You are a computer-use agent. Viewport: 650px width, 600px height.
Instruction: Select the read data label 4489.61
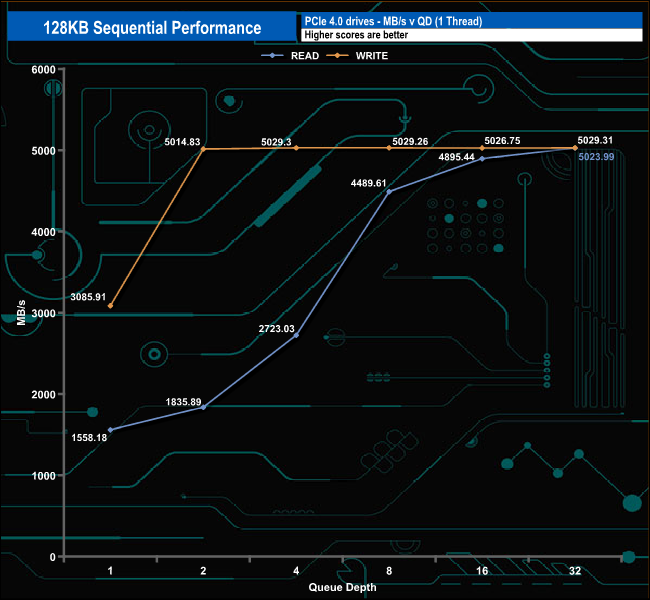(369, 183)
